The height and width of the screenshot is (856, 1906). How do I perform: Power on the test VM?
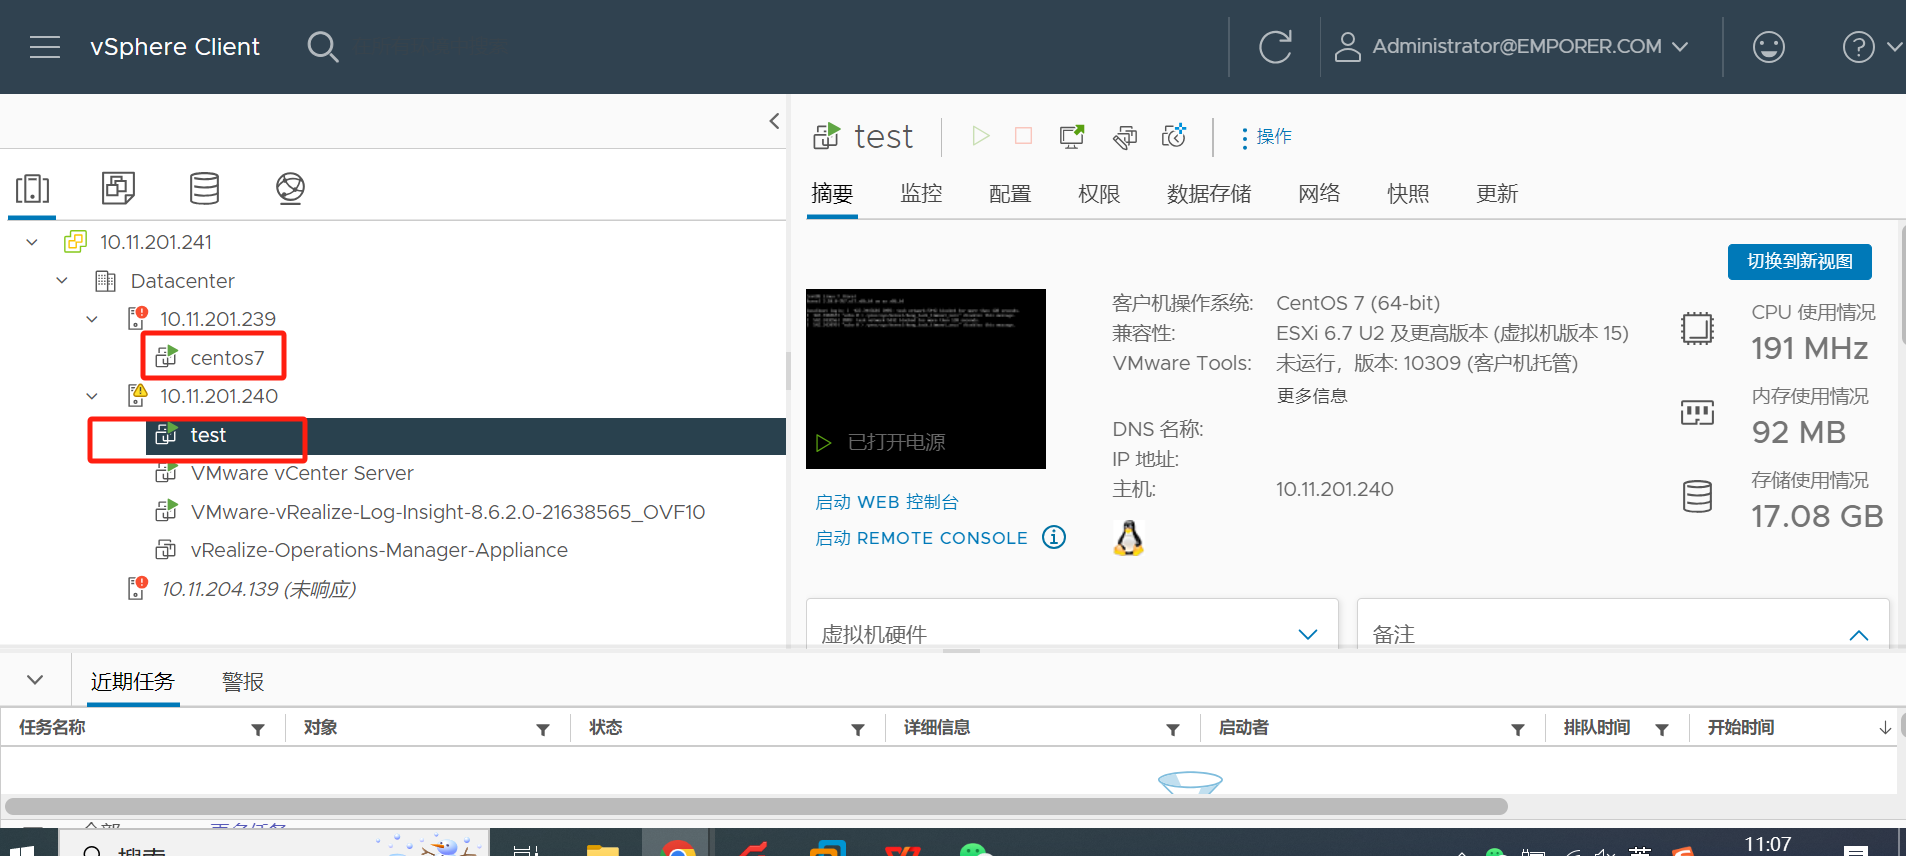[980, 136]
